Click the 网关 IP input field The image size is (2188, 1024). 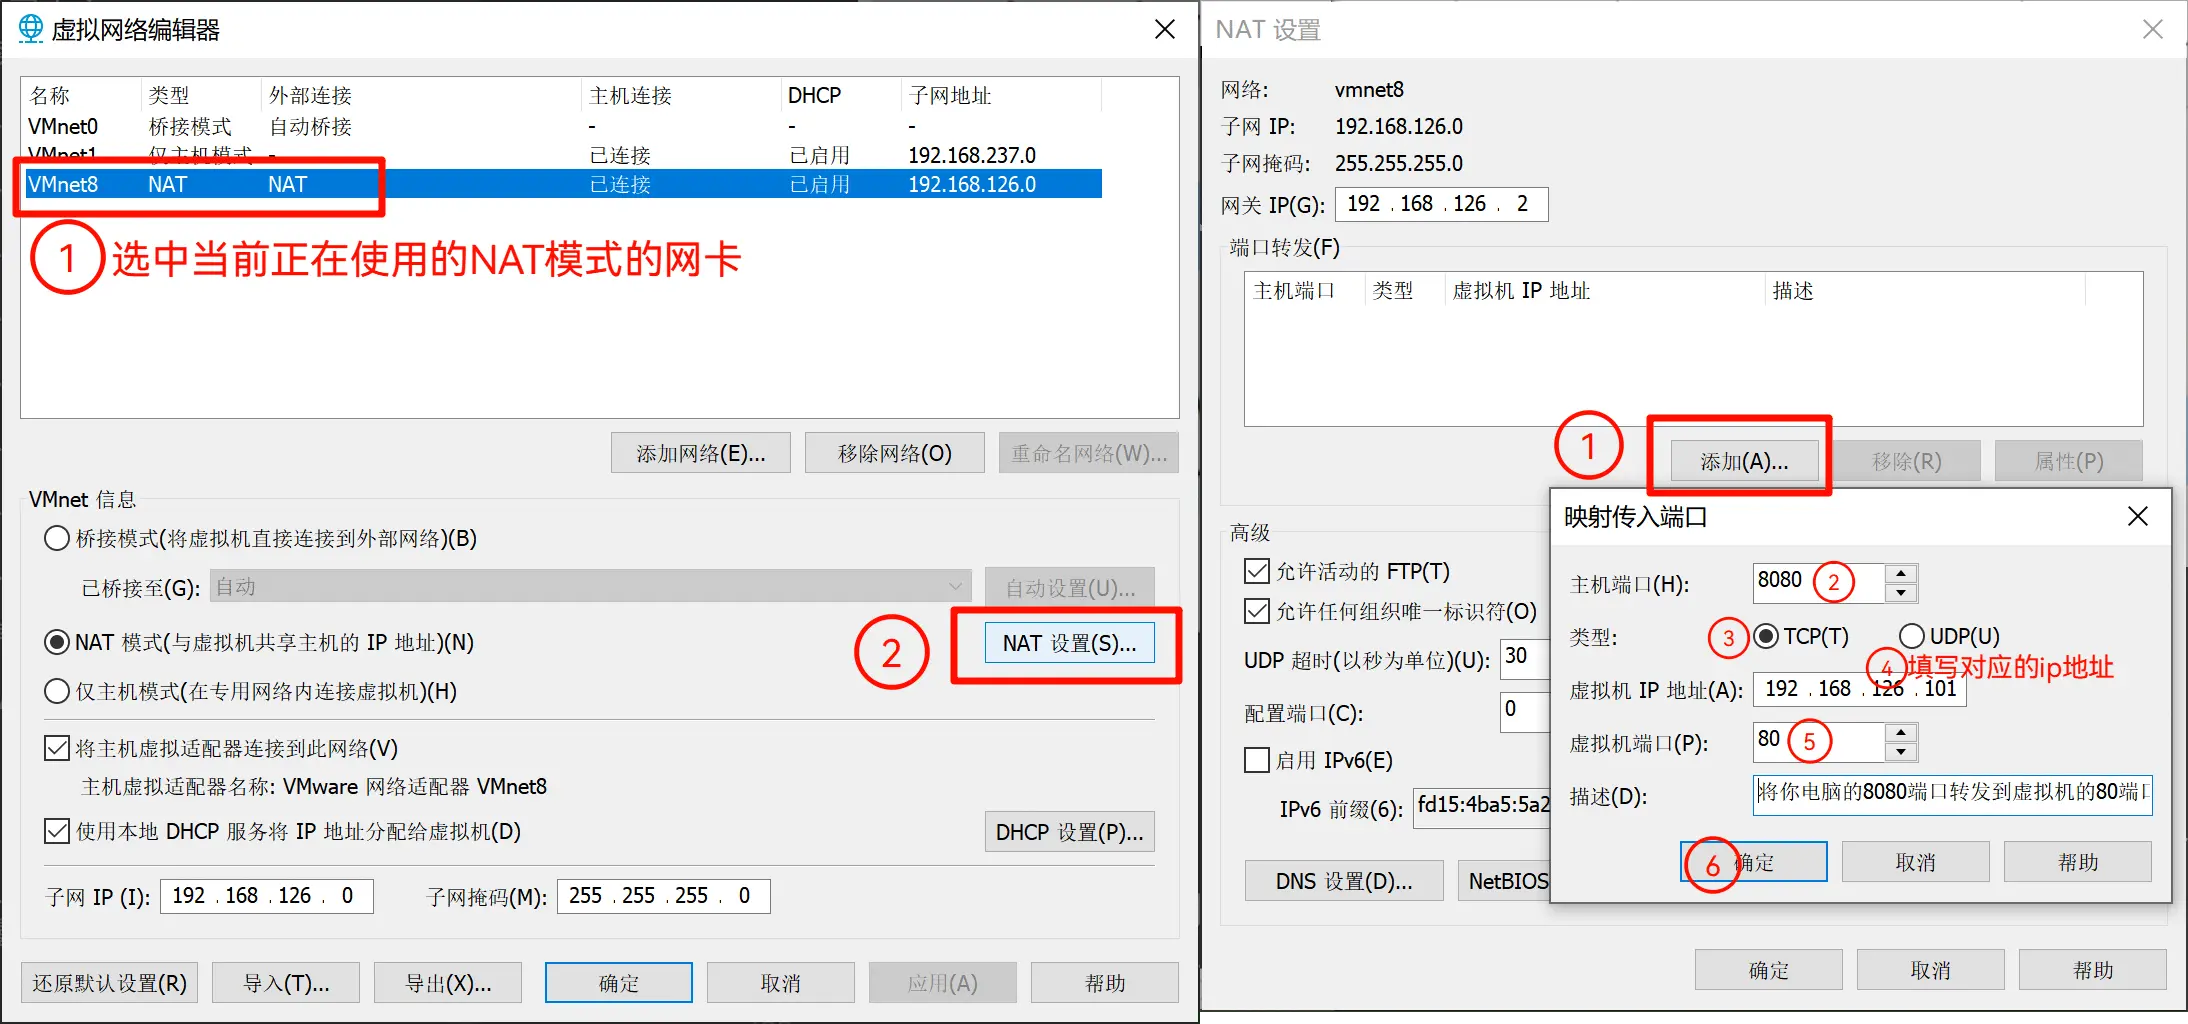tap(1442, 204)
